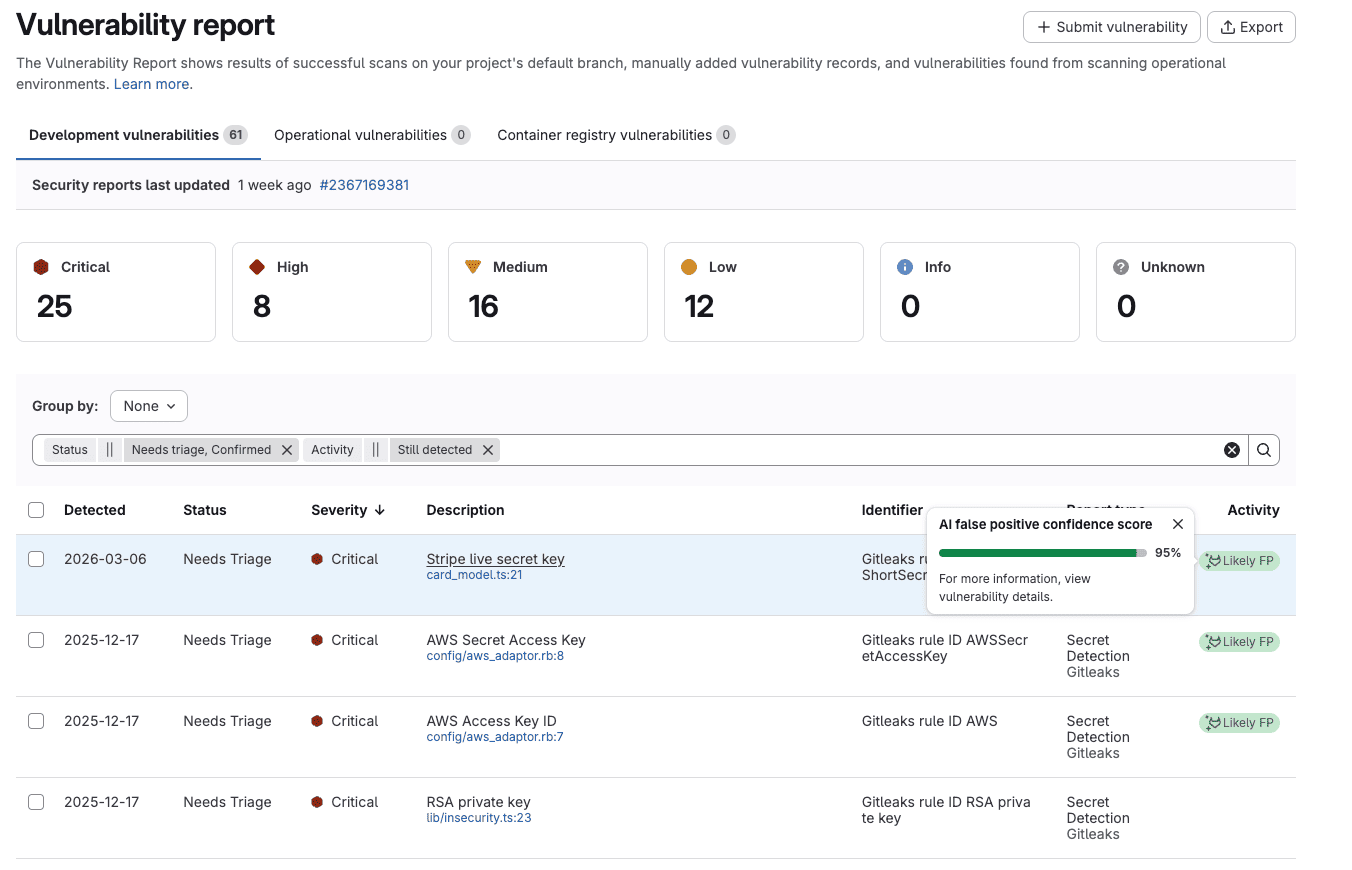This screenshot has height=870, width=1352.
Task: Check the checkbox on the RSA private key row
Action: click(x=36, y=801)
